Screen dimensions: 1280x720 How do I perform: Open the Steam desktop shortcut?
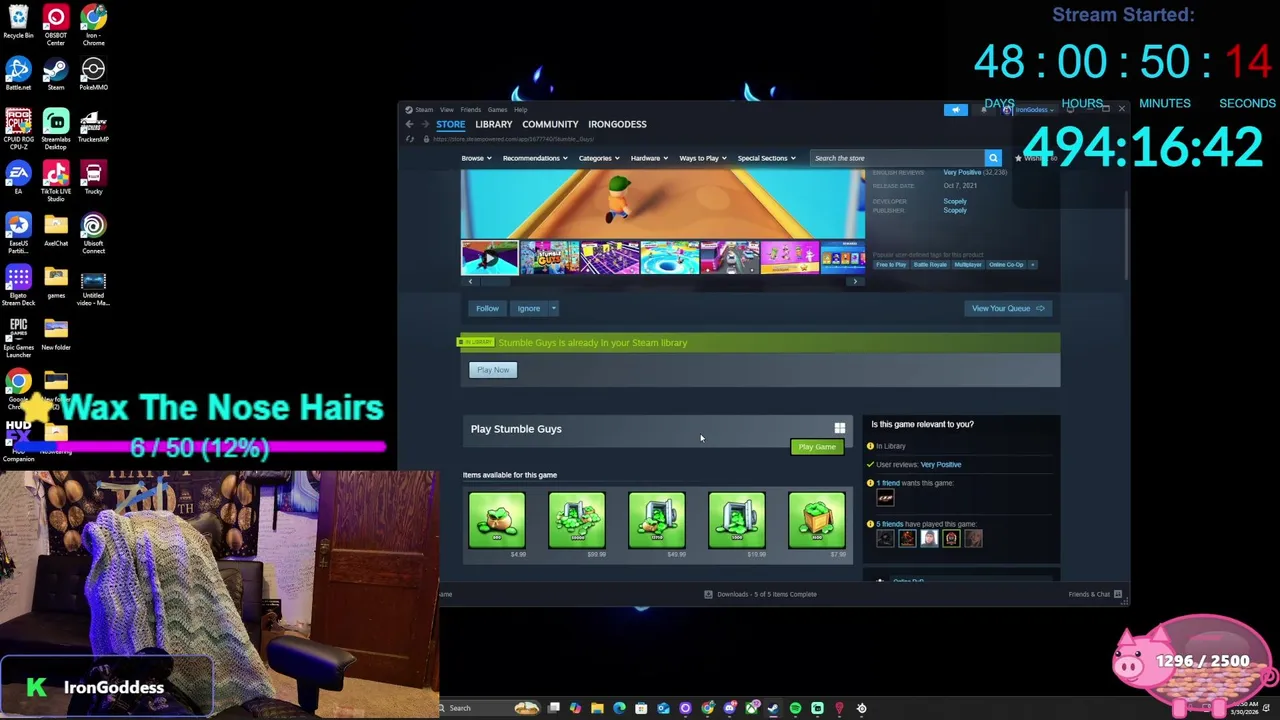pos(56,74)
